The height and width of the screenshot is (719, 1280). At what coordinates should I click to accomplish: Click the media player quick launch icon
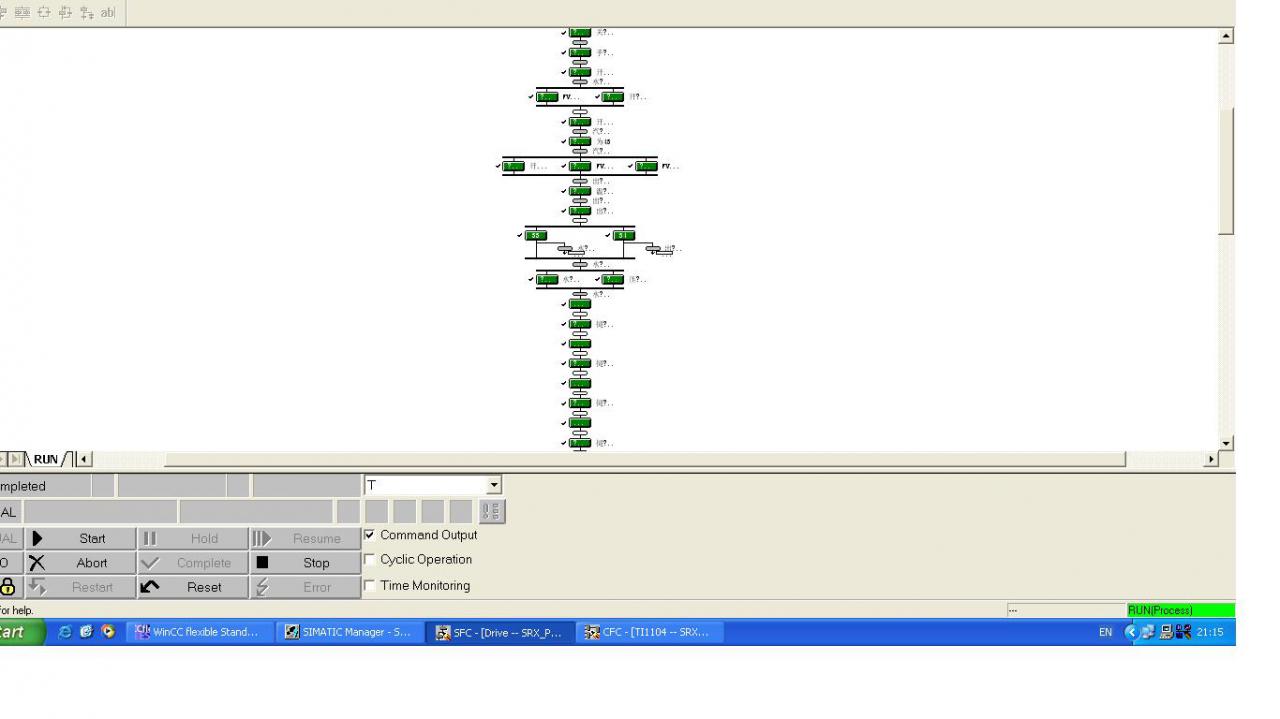click(x=108, y=632)
